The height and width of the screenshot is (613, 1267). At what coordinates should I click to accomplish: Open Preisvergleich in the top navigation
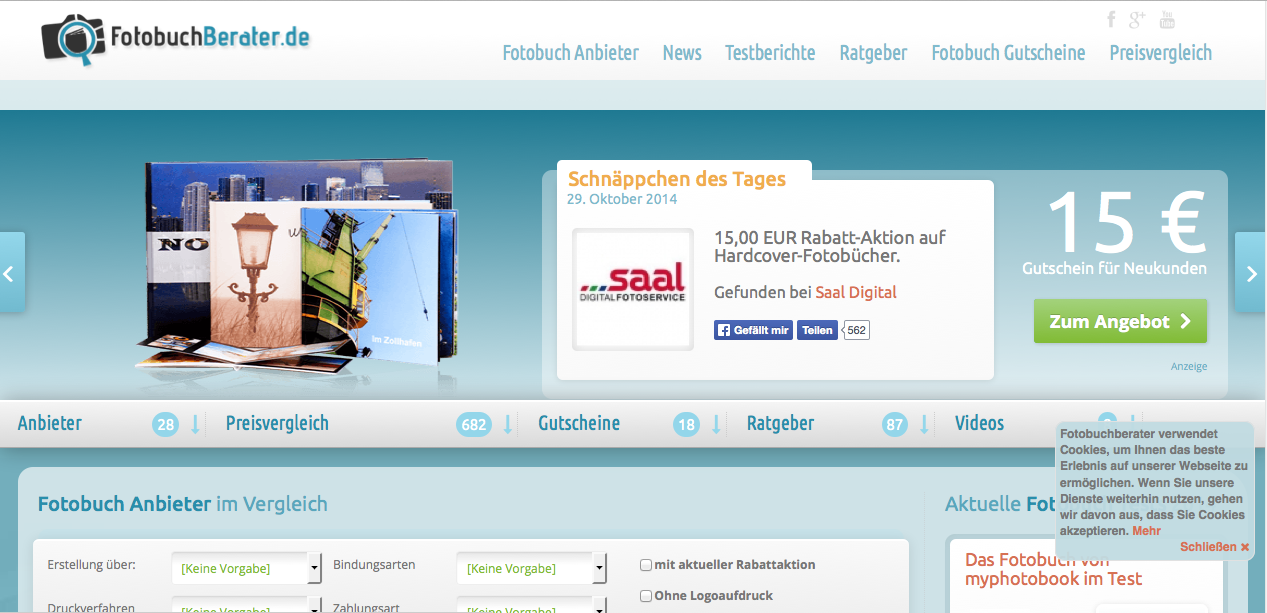pos(1161,53)
